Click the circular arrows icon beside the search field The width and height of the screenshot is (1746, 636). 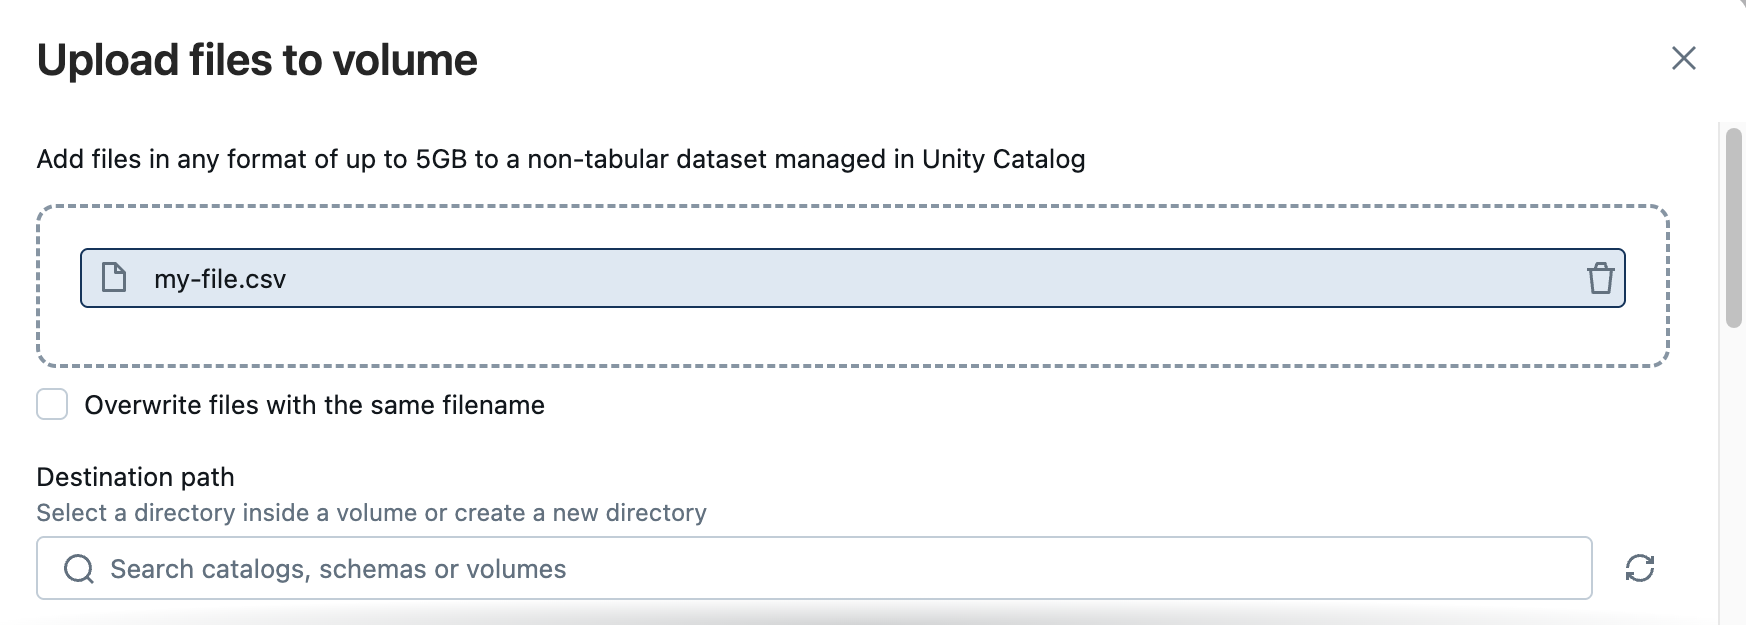1640,568
